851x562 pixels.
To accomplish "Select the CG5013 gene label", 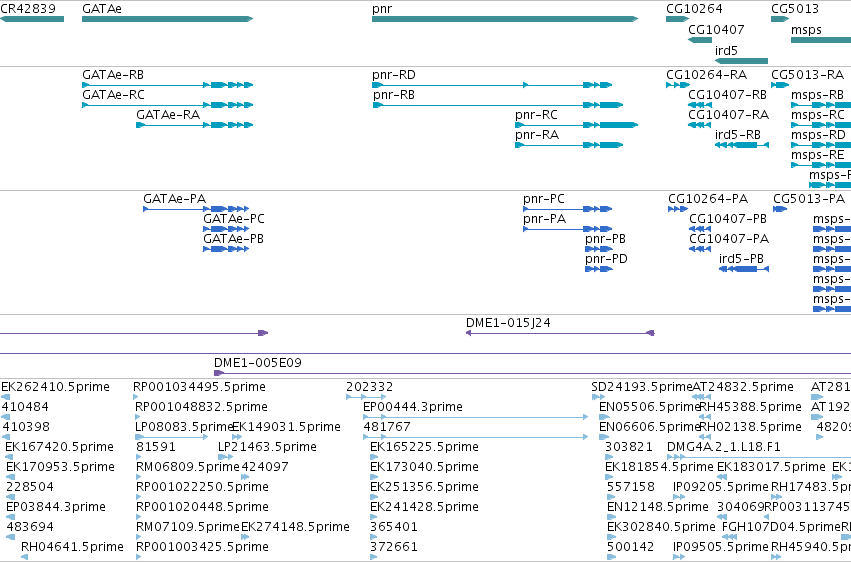I will click(795, 9).
